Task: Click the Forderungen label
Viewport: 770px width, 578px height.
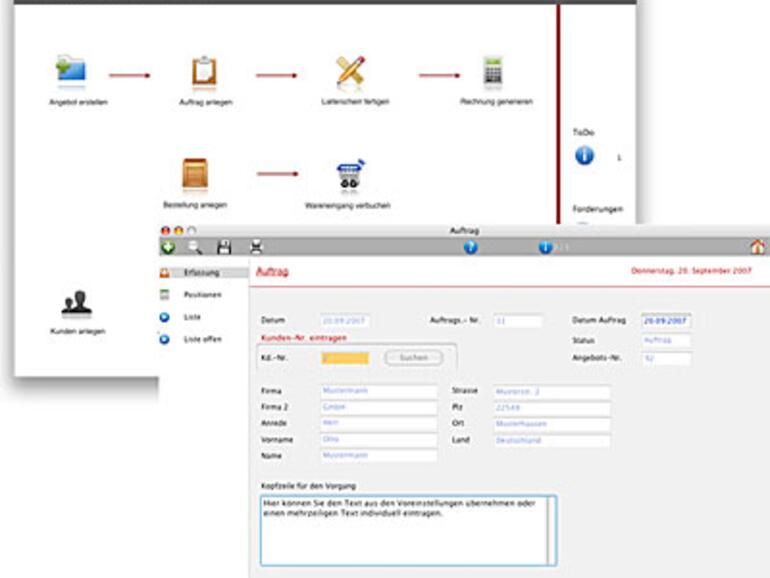Action: (x=598, y=209)
